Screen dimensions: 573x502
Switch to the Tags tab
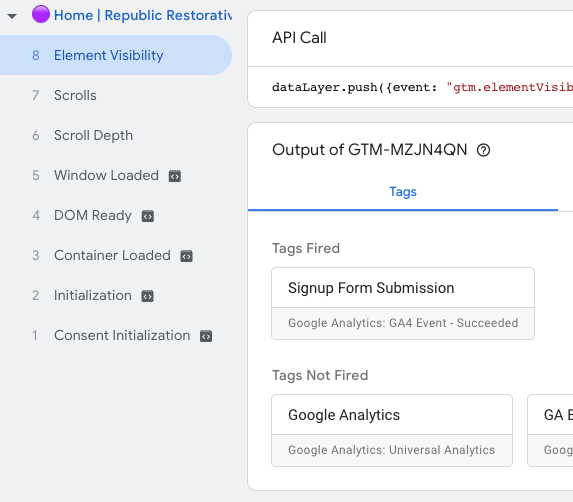click(403, 192)
